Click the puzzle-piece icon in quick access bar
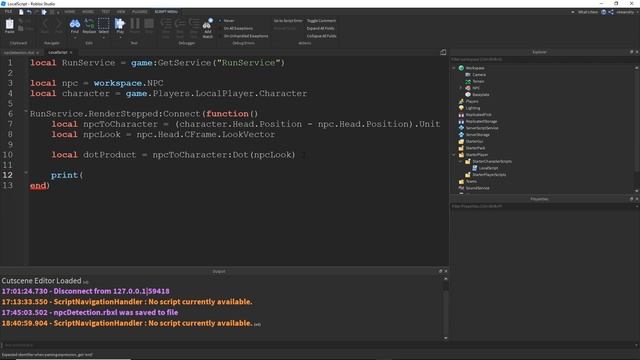640x360 pixels. pyautogui.click(x=44, y=12)
